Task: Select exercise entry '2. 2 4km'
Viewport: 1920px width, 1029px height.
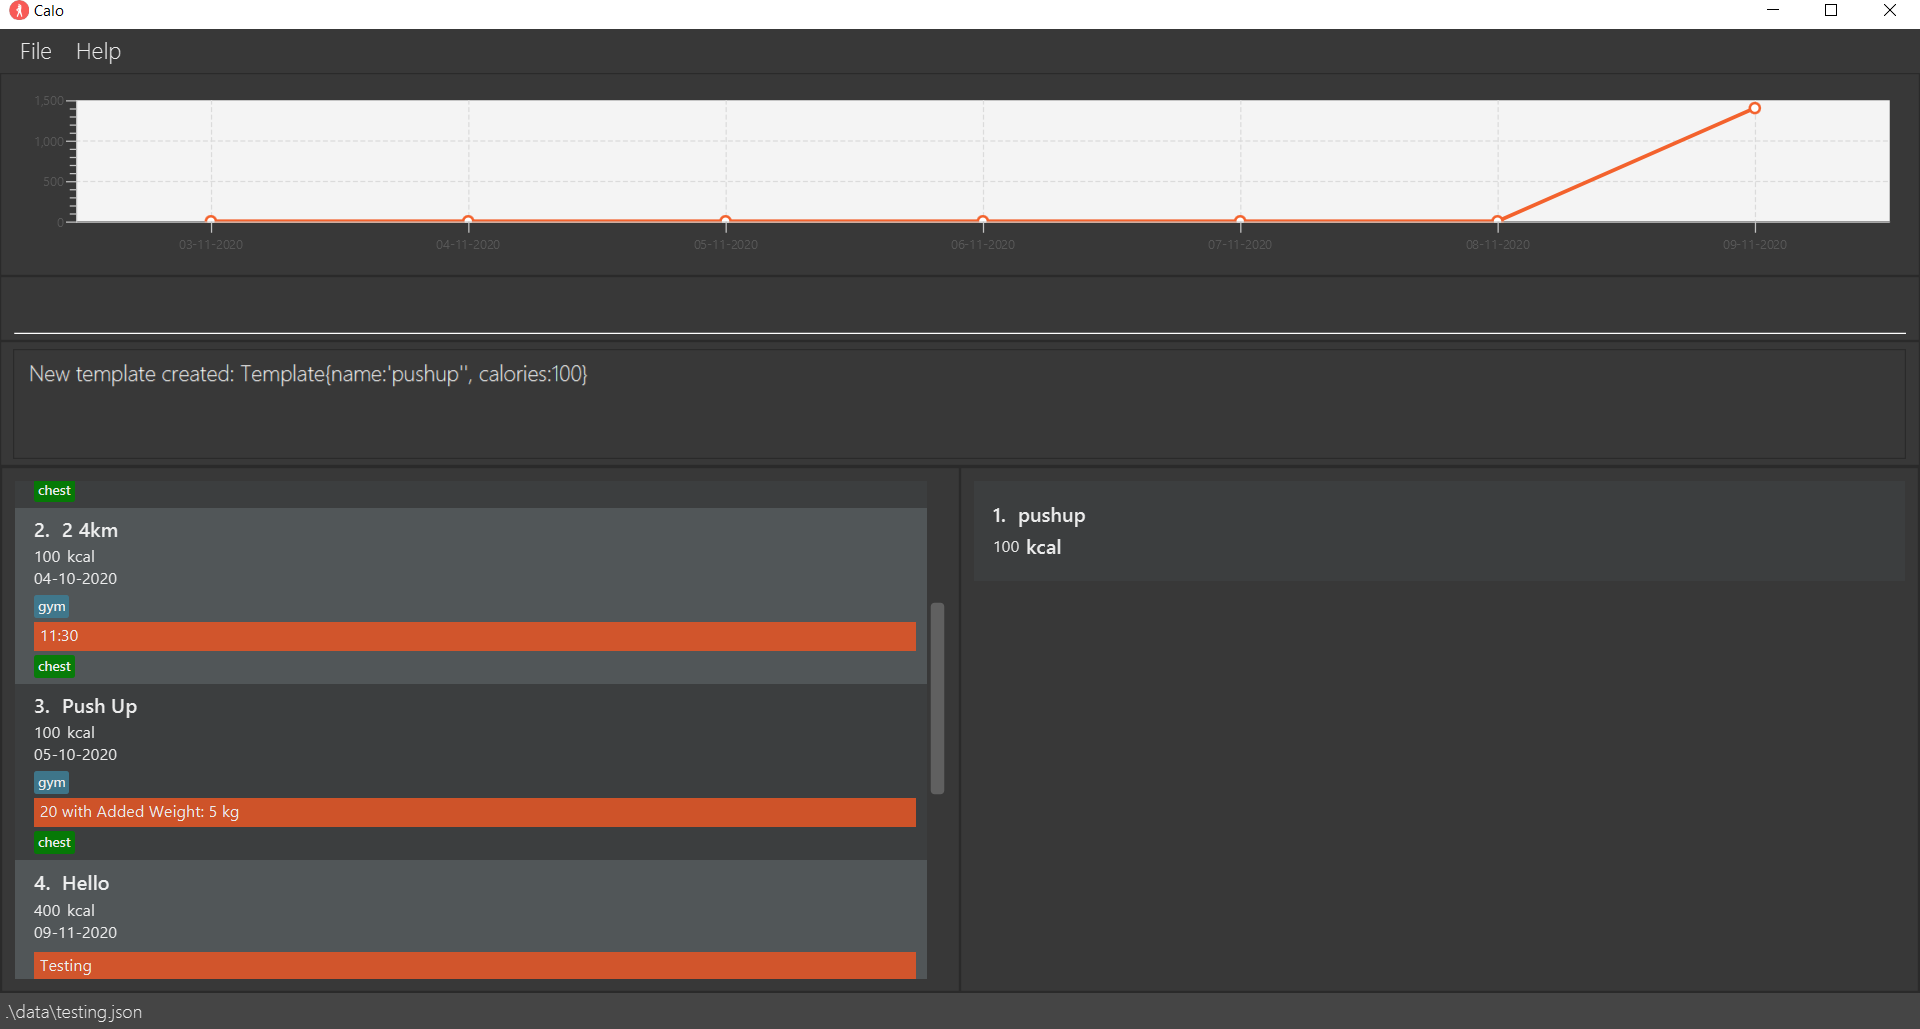Action: tap(471, 596)
